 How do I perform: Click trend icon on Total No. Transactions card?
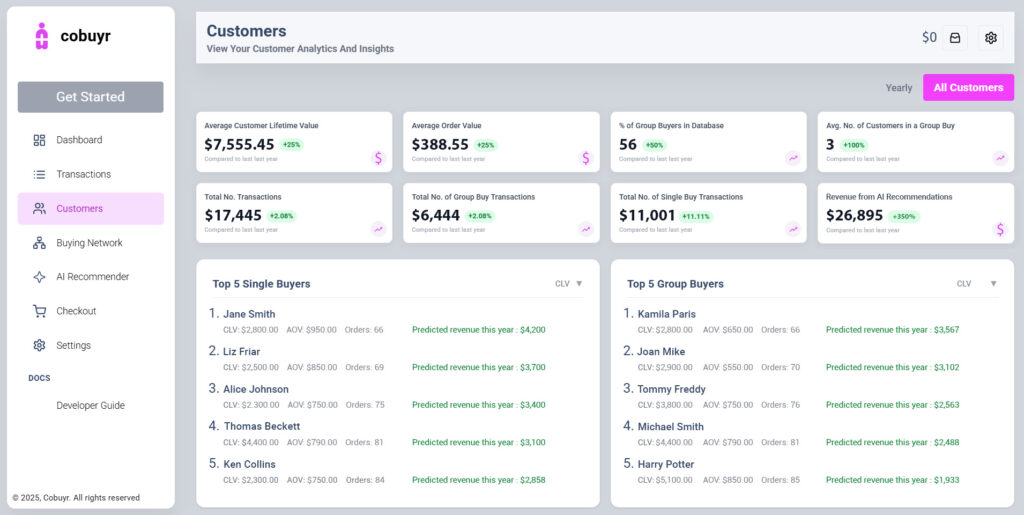pyautogui.click(x=379, y=229)
